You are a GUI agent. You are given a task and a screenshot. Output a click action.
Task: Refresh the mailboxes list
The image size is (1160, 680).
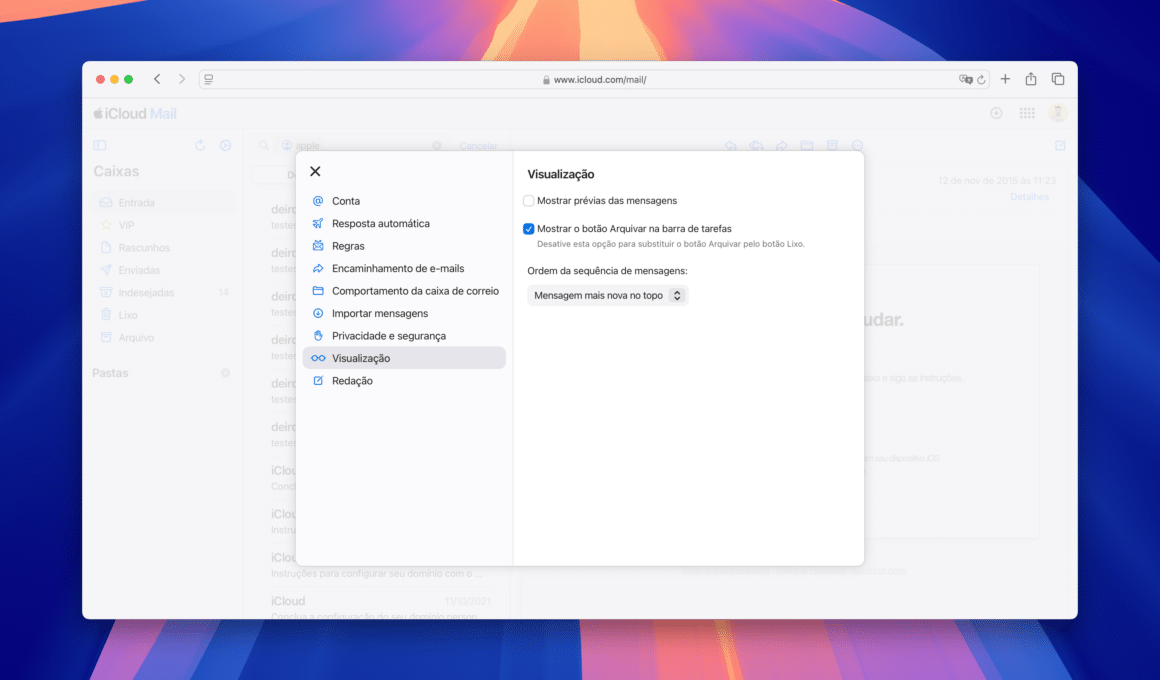click(200, 146)
